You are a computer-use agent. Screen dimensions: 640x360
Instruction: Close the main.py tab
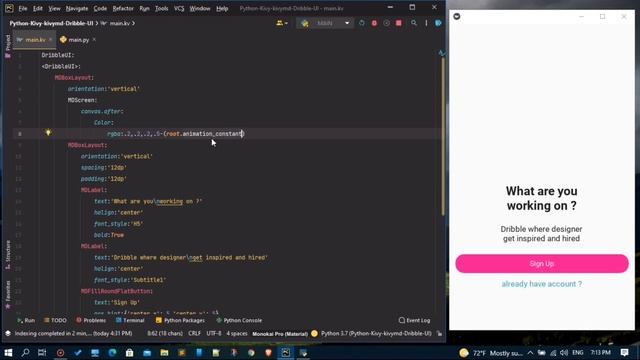[94, 40]
